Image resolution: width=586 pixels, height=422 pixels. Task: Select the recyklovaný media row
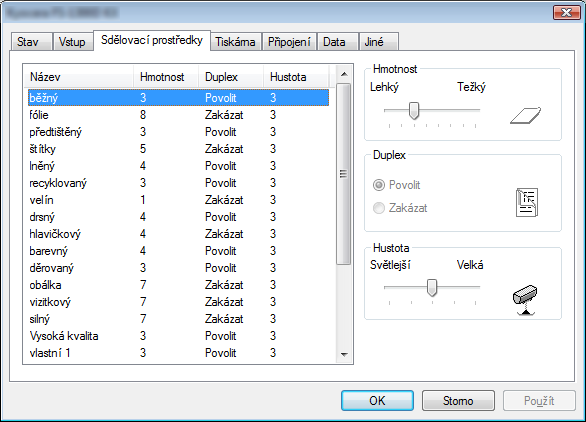tap(178, 183)
